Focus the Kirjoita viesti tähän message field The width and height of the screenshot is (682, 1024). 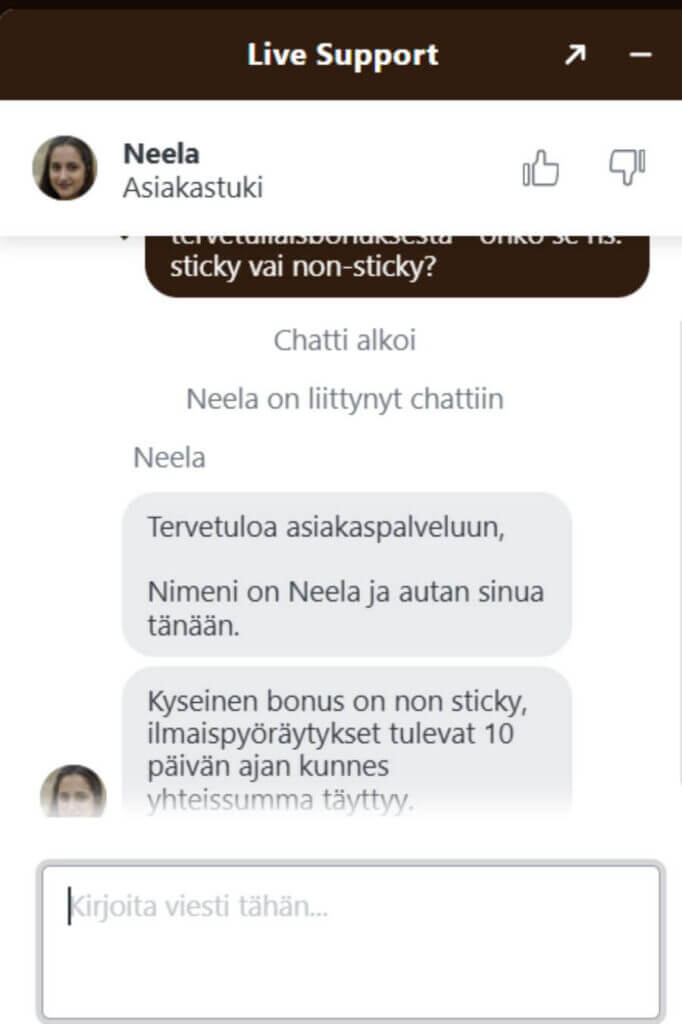(x=351, y=941)
